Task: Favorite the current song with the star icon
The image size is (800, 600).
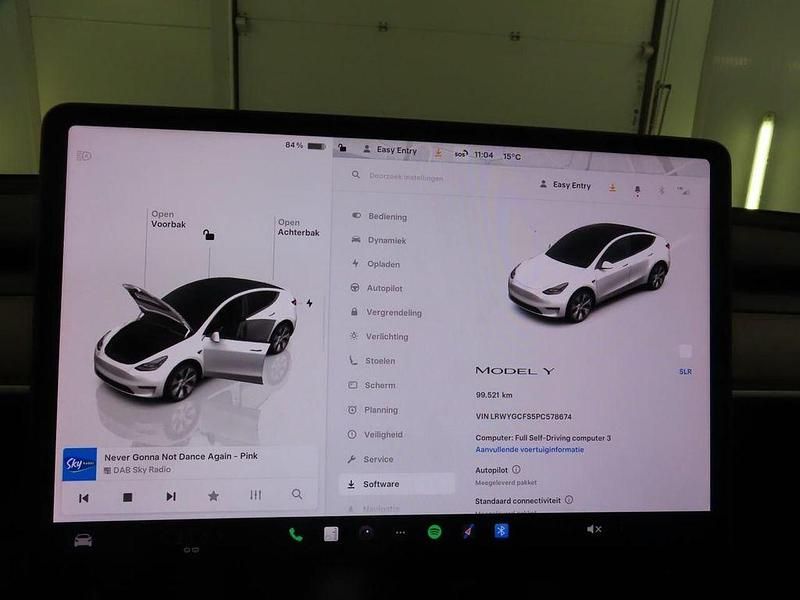Action: click(x=214, y=494)
